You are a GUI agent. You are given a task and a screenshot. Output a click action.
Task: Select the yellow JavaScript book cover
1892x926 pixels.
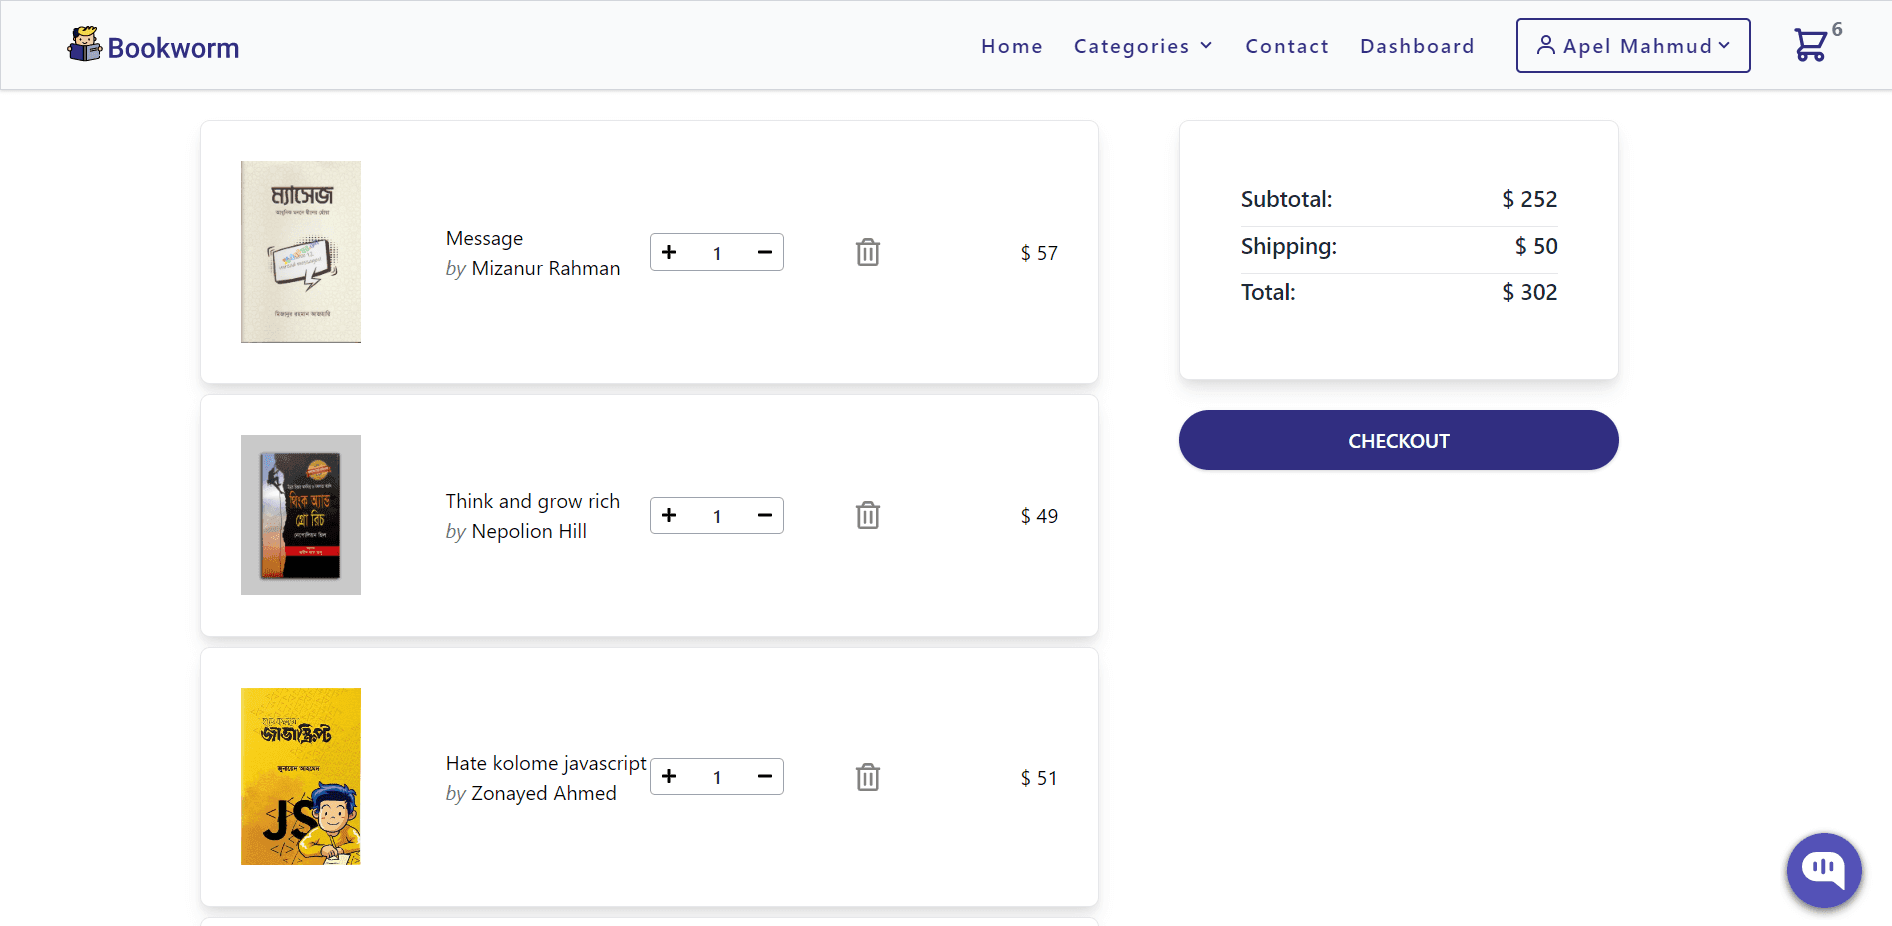pos(301,776)
